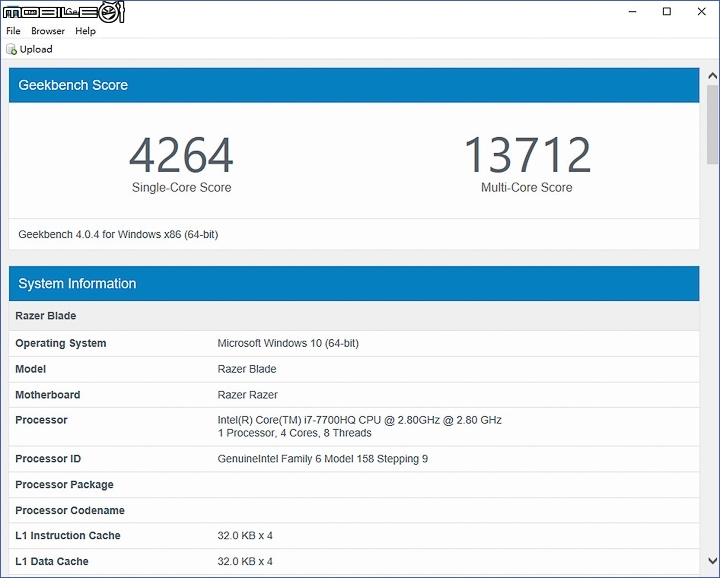Minimize the Geekbench window
Viewport: 720px width, 578px height.
pos(632,11)
